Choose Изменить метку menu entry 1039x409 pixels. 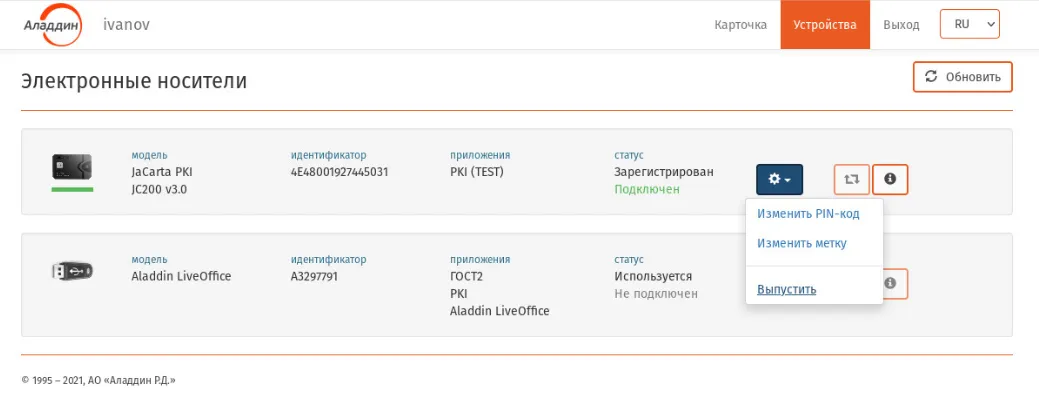[x=802, y=243]
